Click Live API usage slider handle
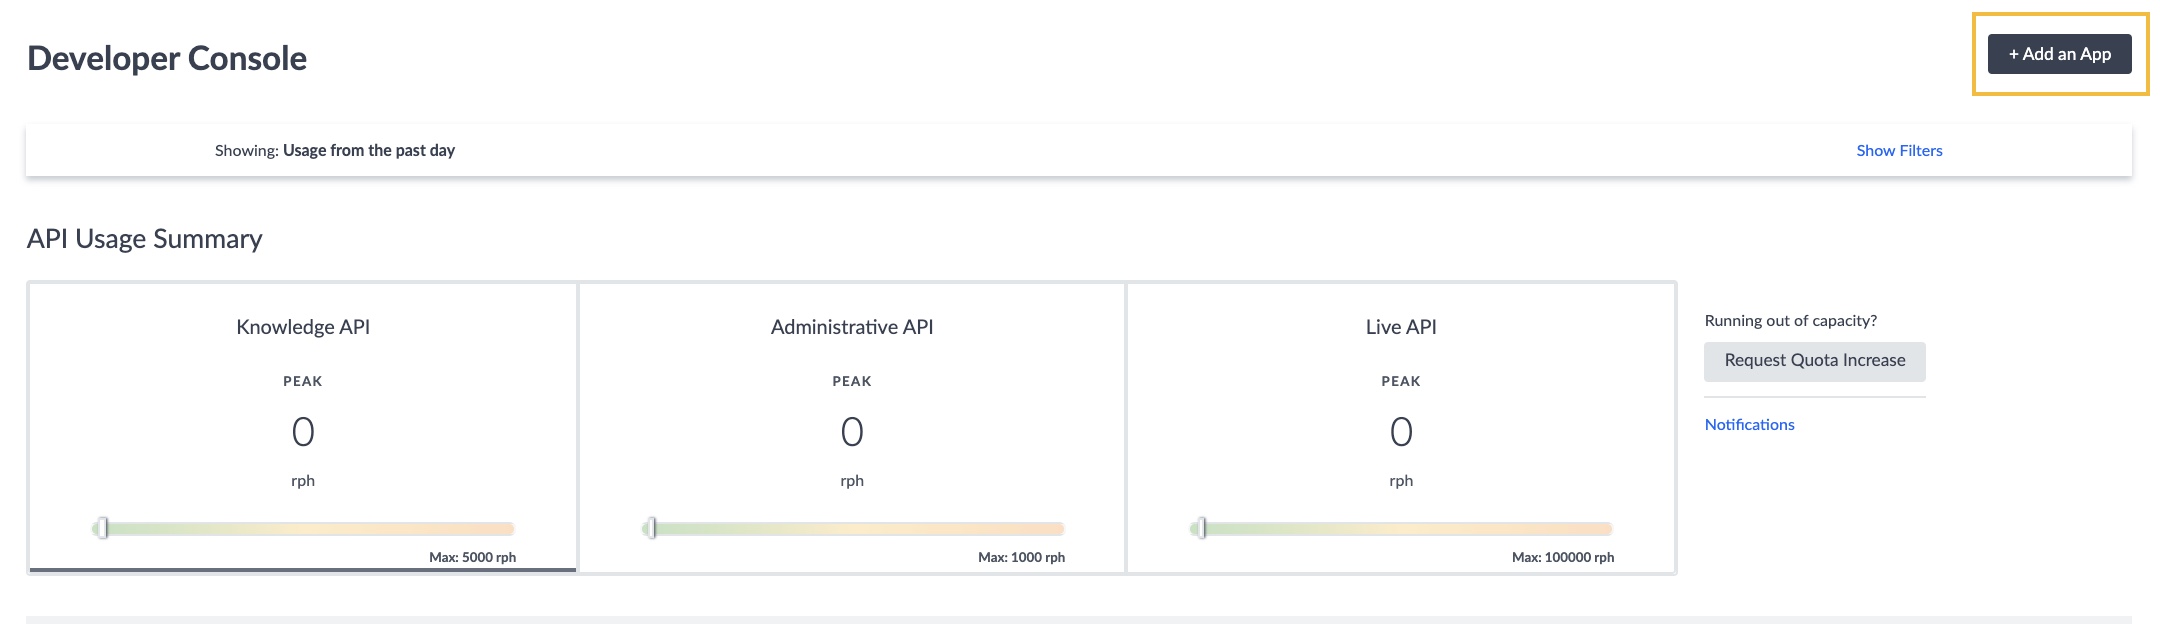The height and width of the screenshot is (624, 2160). click(1201, 528)
